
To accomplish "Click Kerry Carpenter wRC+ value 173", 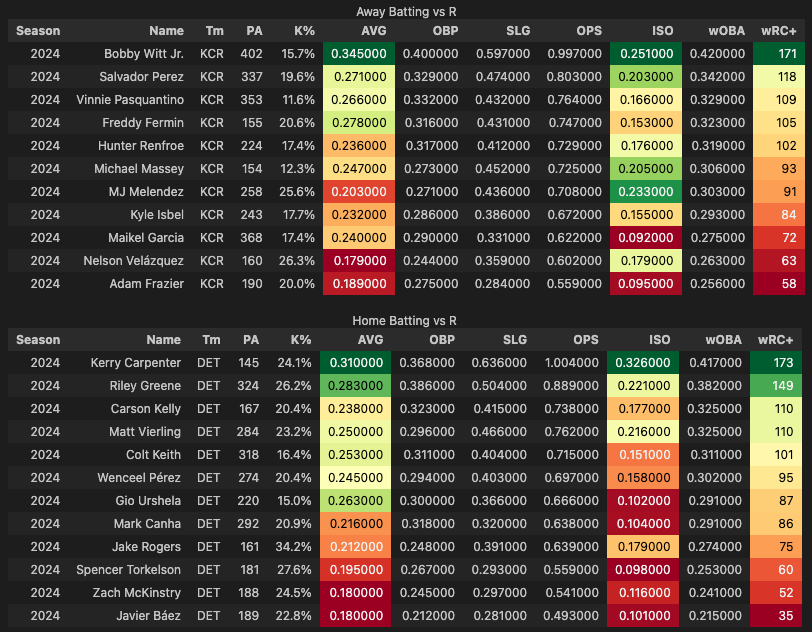I will 776,363.
